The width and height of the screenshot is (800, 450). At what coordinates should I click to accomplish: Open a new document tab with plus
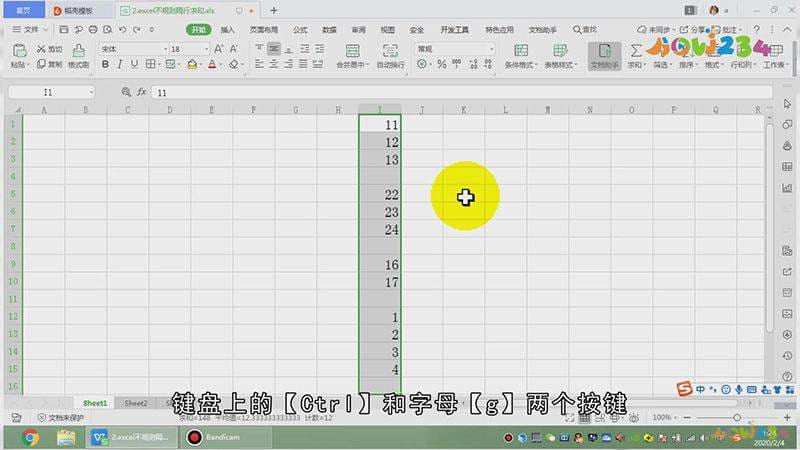point(274,10)
